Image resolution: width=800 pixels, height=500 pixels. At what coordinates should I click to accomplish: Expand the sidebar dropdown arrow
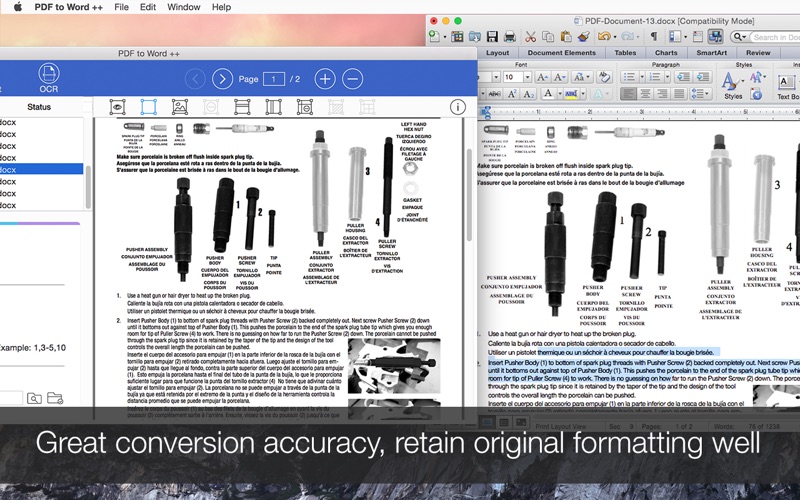(x=685, y=37)
